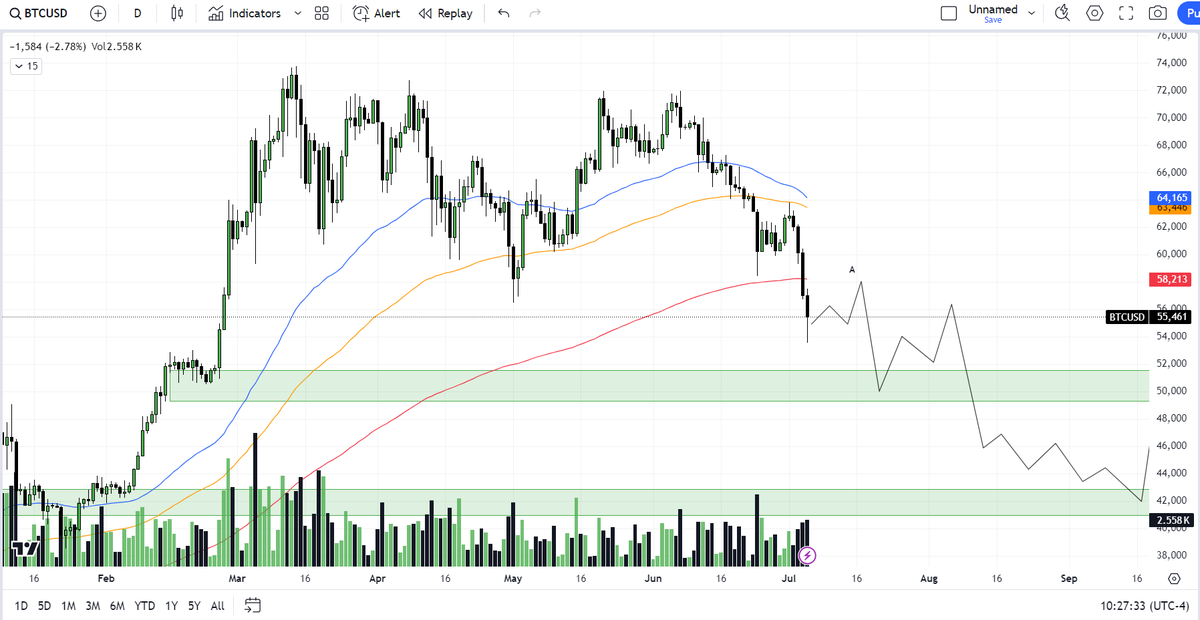1200x620 pixels.
Task: Click the blue 64,165 moving average label
Action: pyautogui.click(x=1172, y=198)
